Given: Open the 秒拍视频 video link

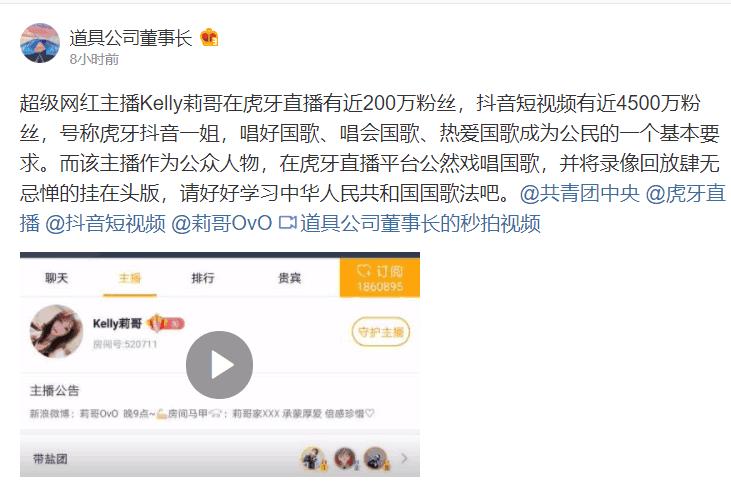Looking at the screenshot, I should tap(420, 223).
